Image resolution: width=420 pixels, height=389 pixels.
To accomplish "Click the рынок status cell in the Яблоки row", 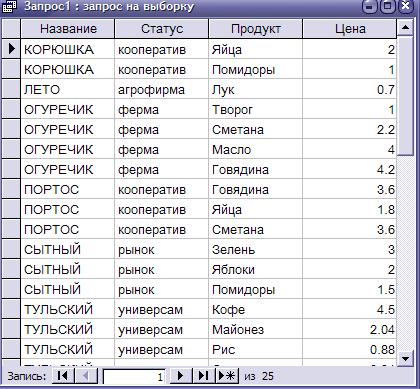I will coord(162,269).
